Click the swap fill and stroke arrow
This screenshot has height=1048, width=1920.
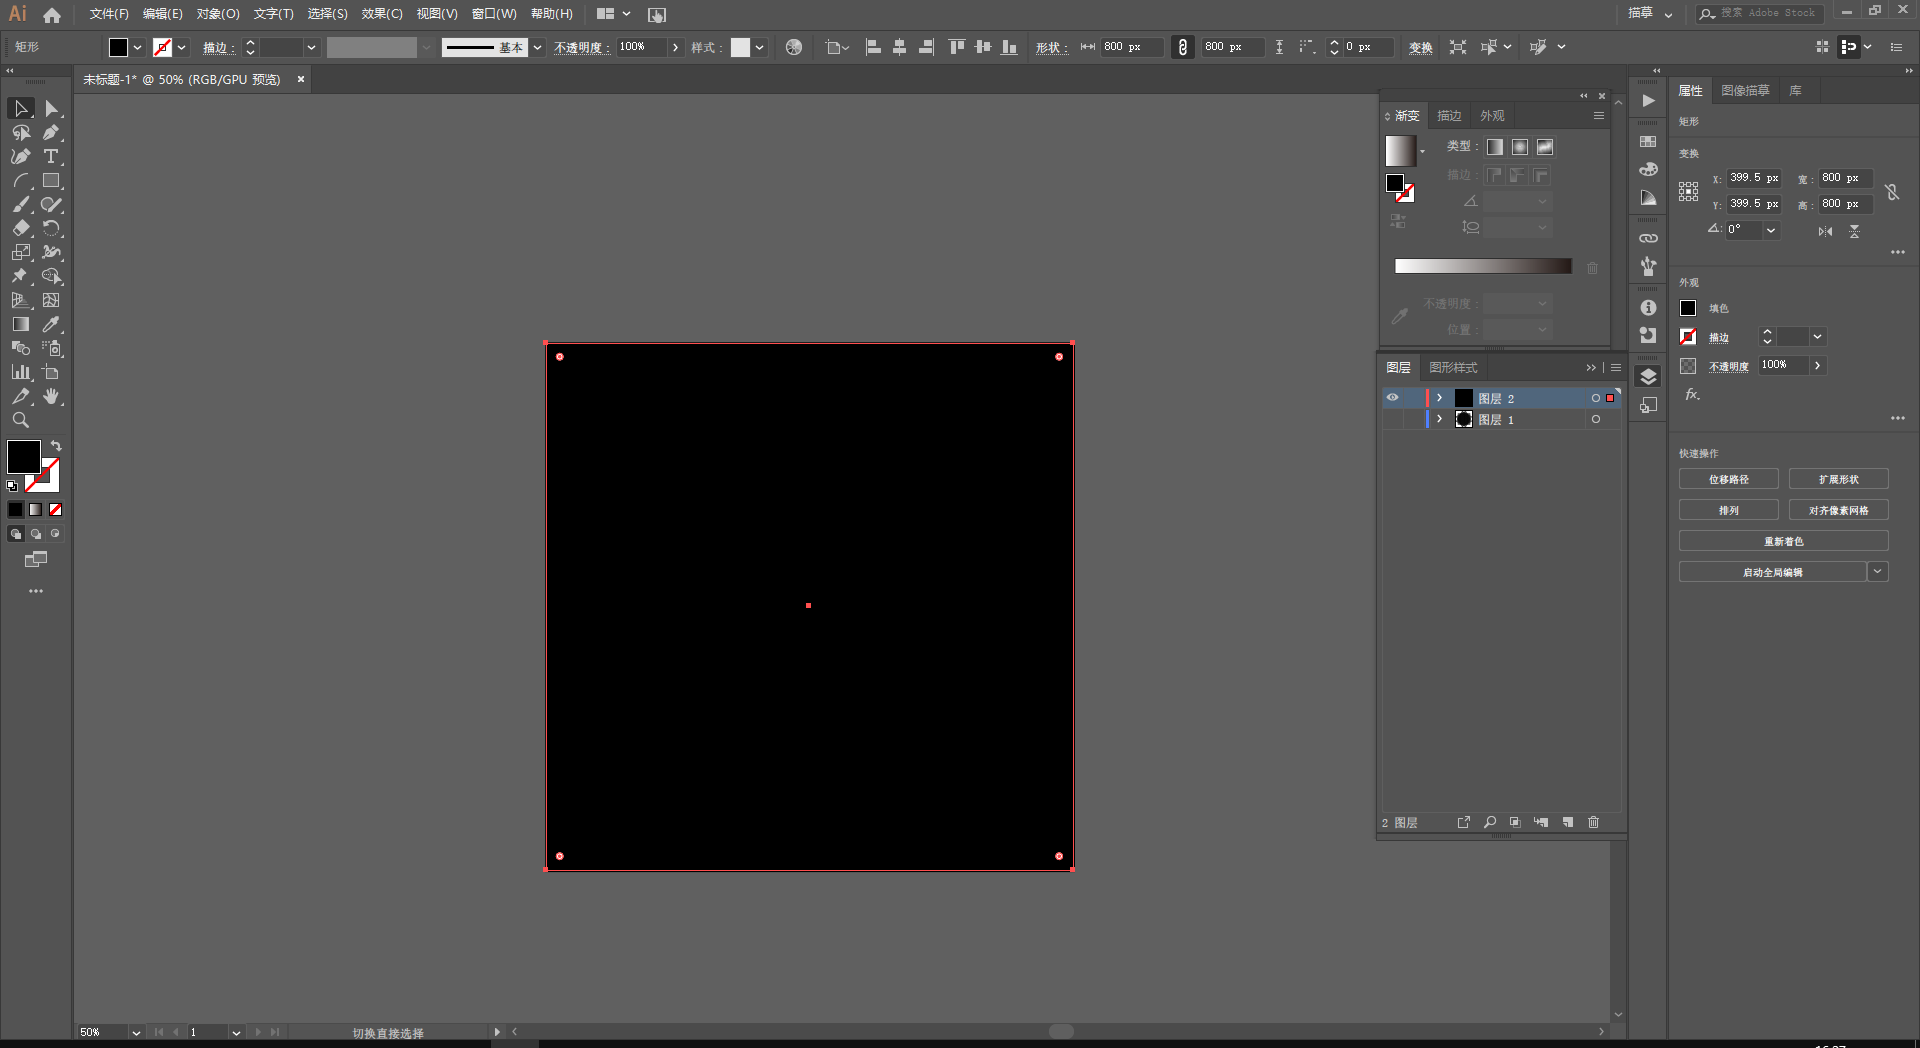tap(57, 446)
